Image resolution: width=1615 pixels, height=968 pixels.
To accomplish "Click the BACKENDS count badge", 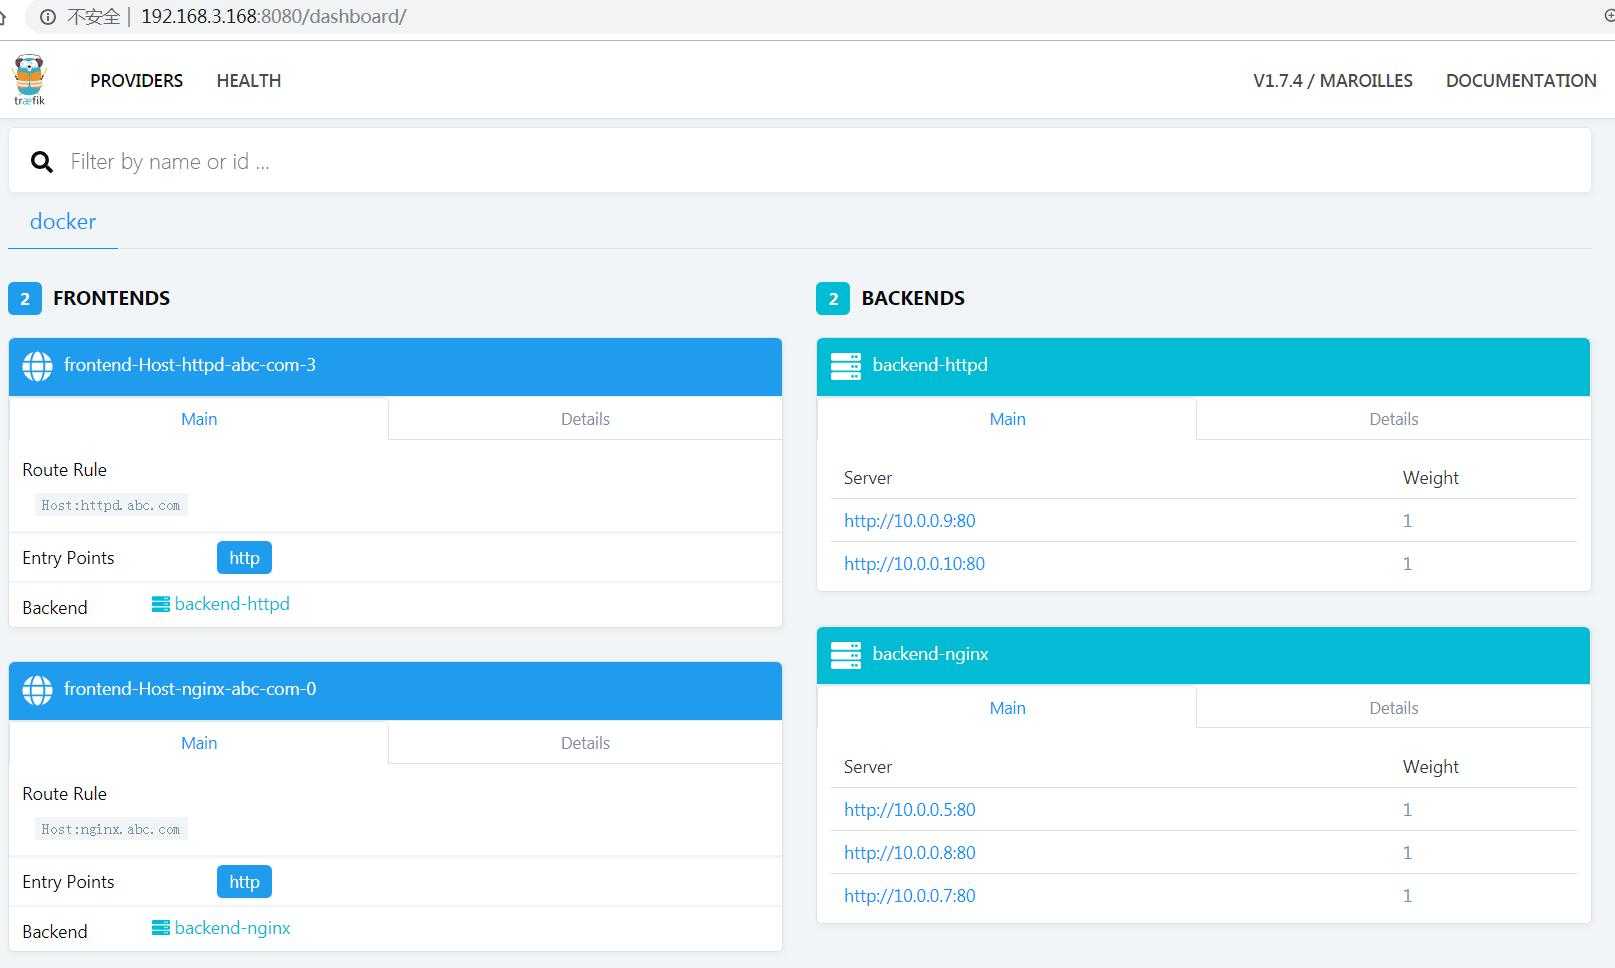I will click(833, 298).
